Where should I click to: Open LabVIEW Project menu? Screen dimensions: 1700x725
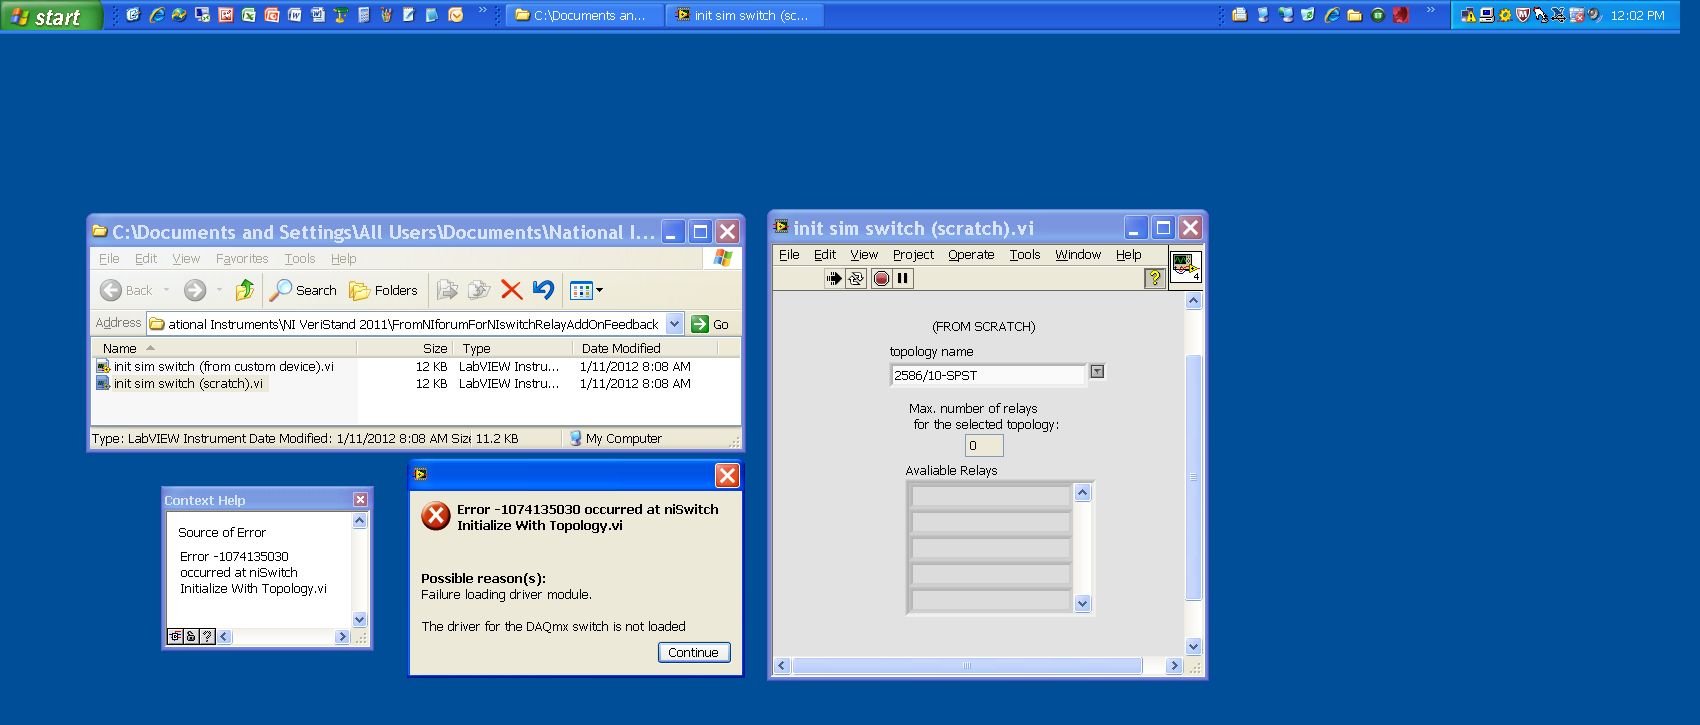tap(913, 254)
